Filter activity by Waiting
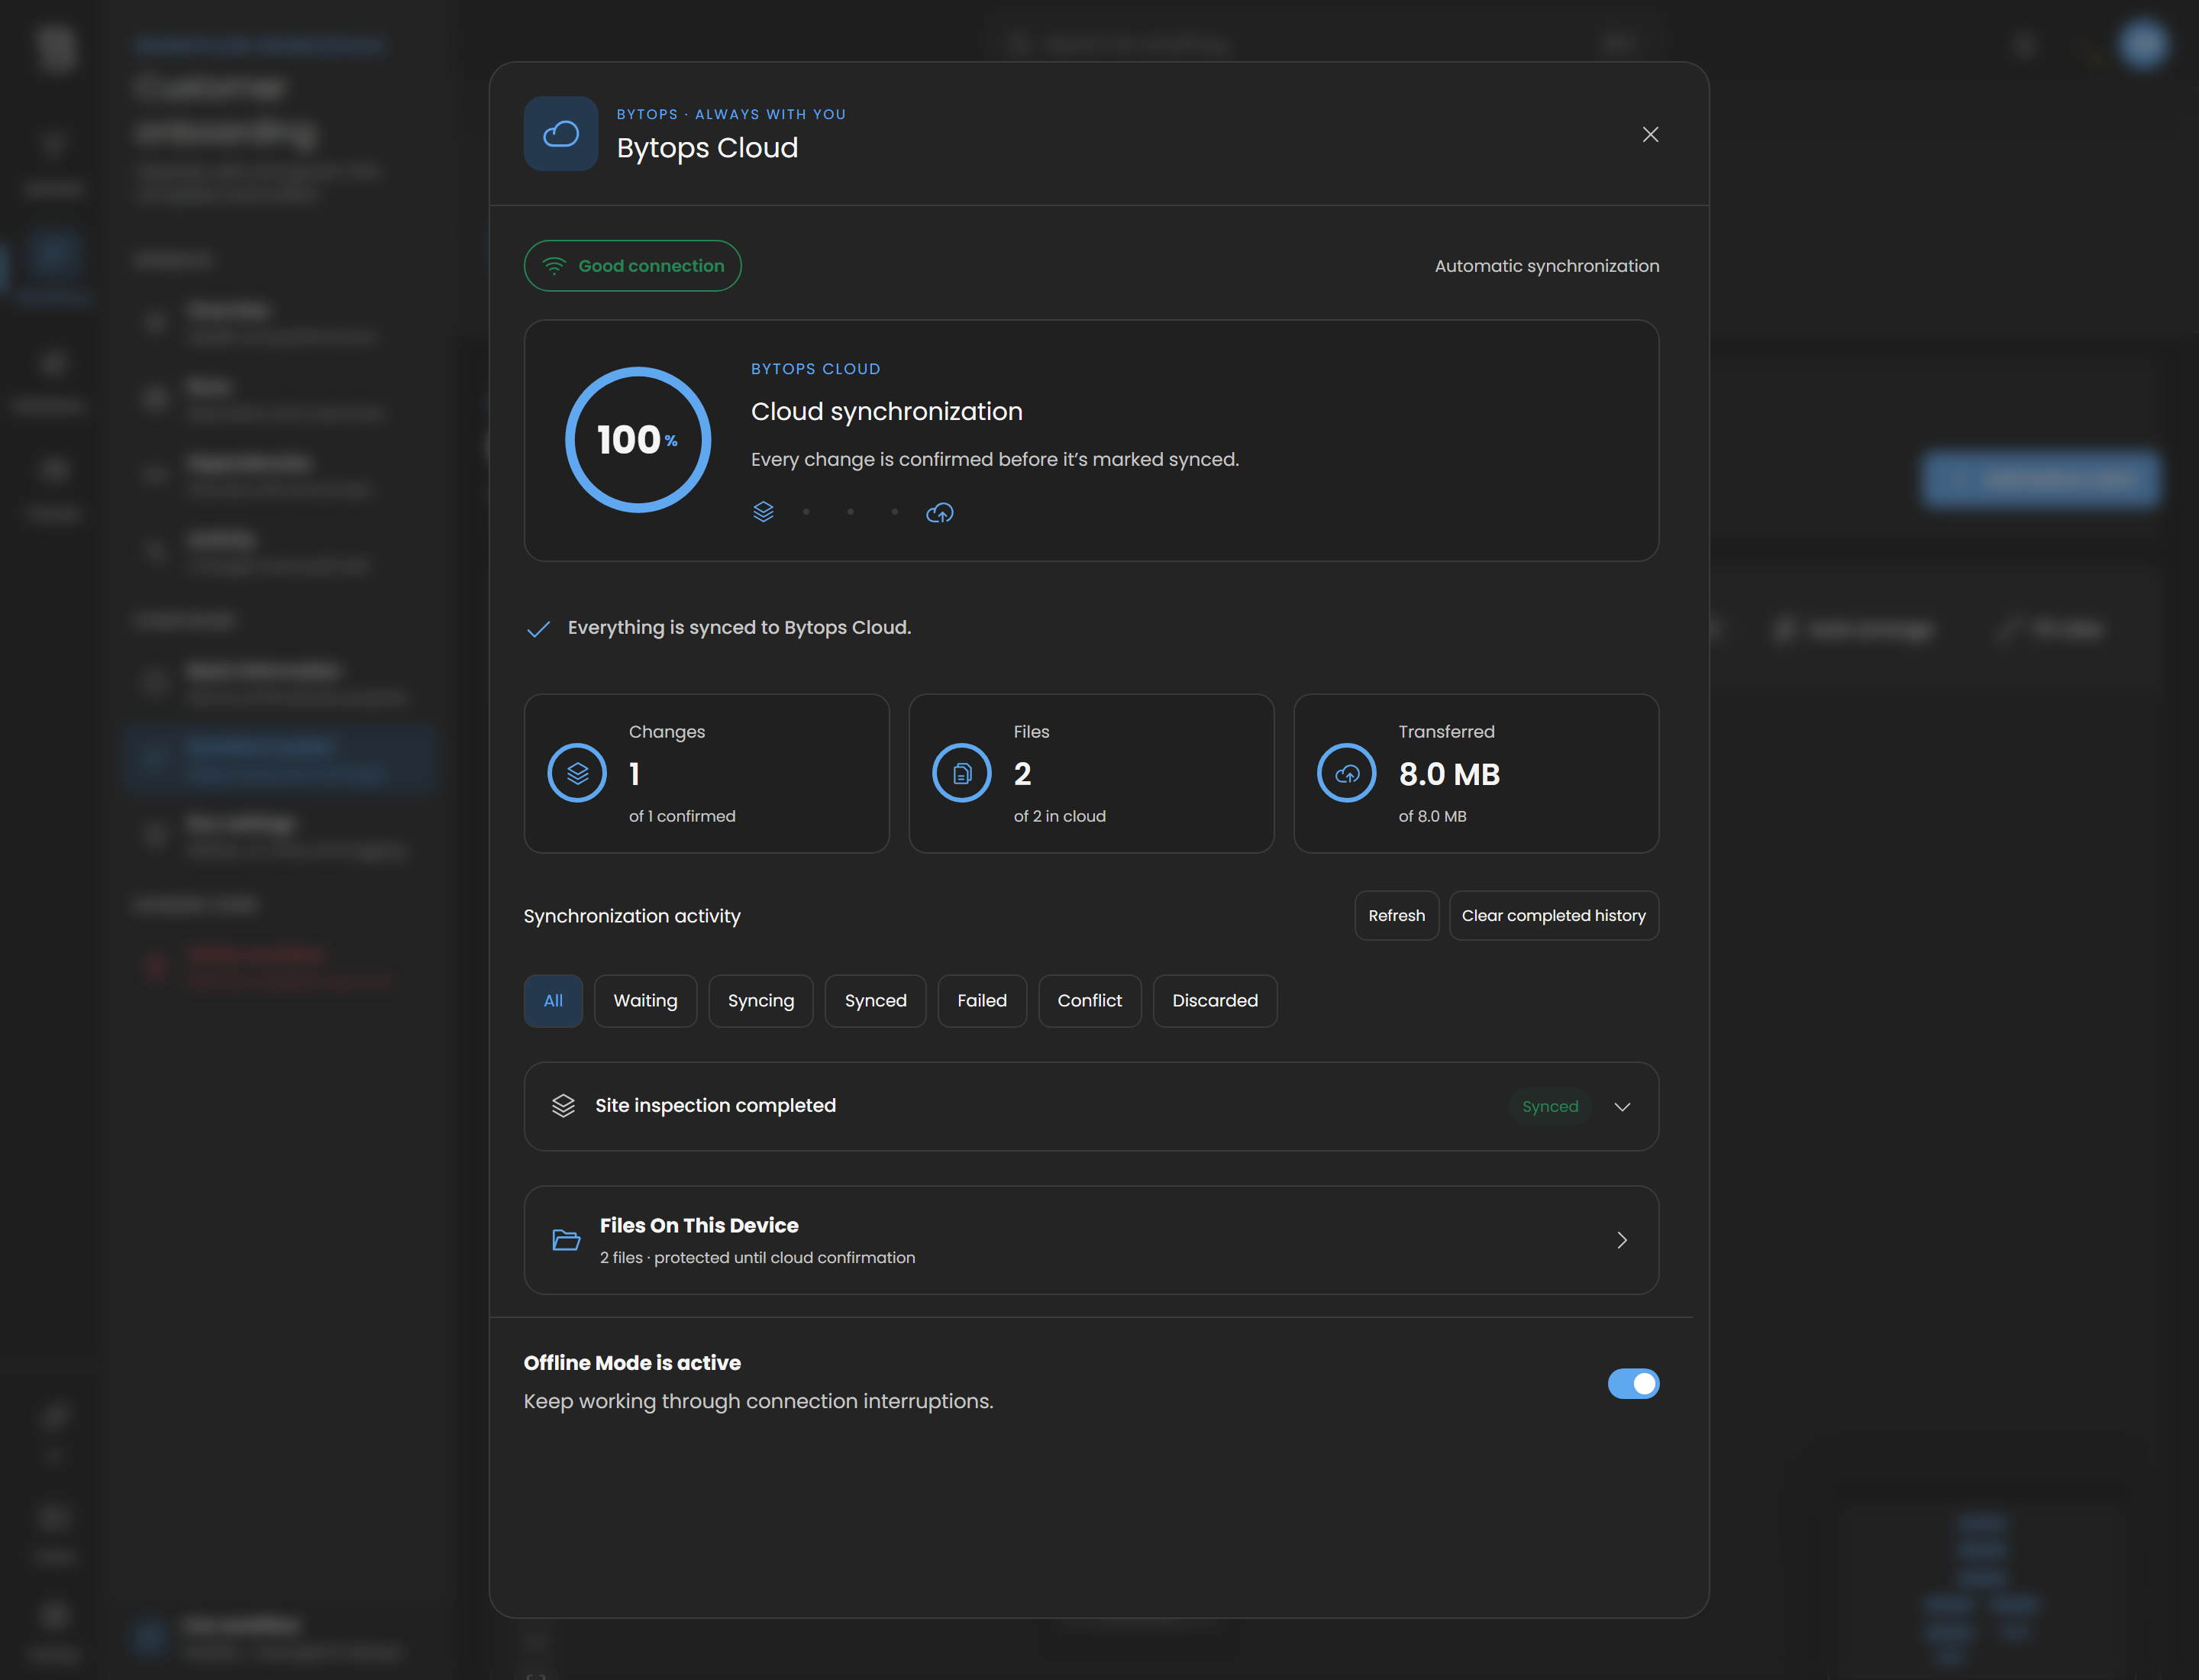 [x=645, y=1000]
